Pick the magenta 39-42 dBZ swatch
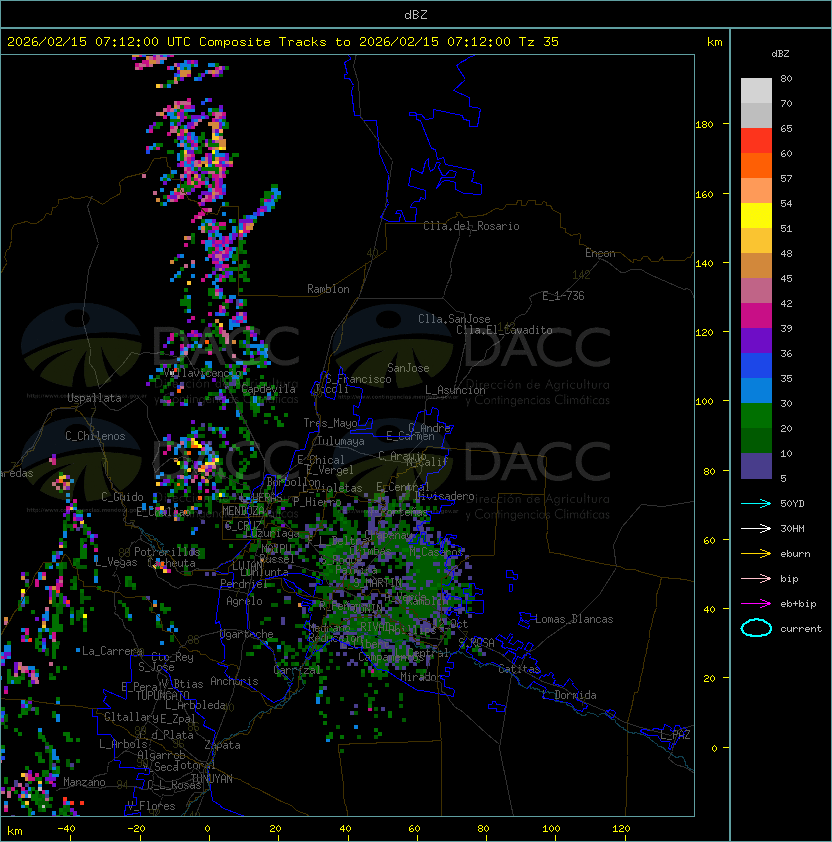 [756, 316]
